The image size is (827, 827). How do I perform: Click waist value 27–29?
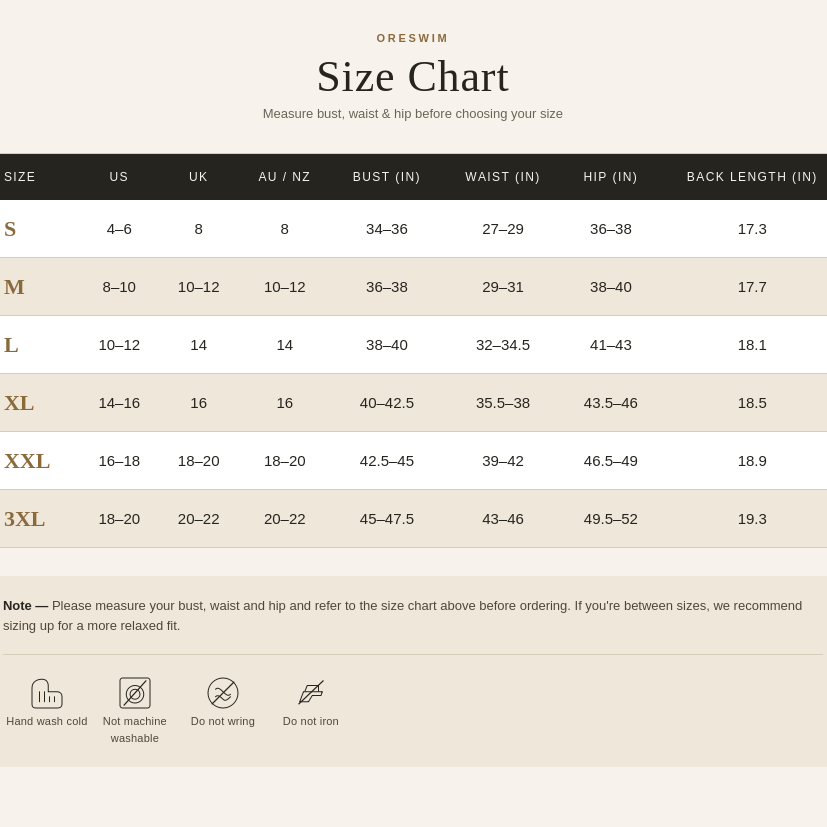pyautogui.click(x=503, y=229)
